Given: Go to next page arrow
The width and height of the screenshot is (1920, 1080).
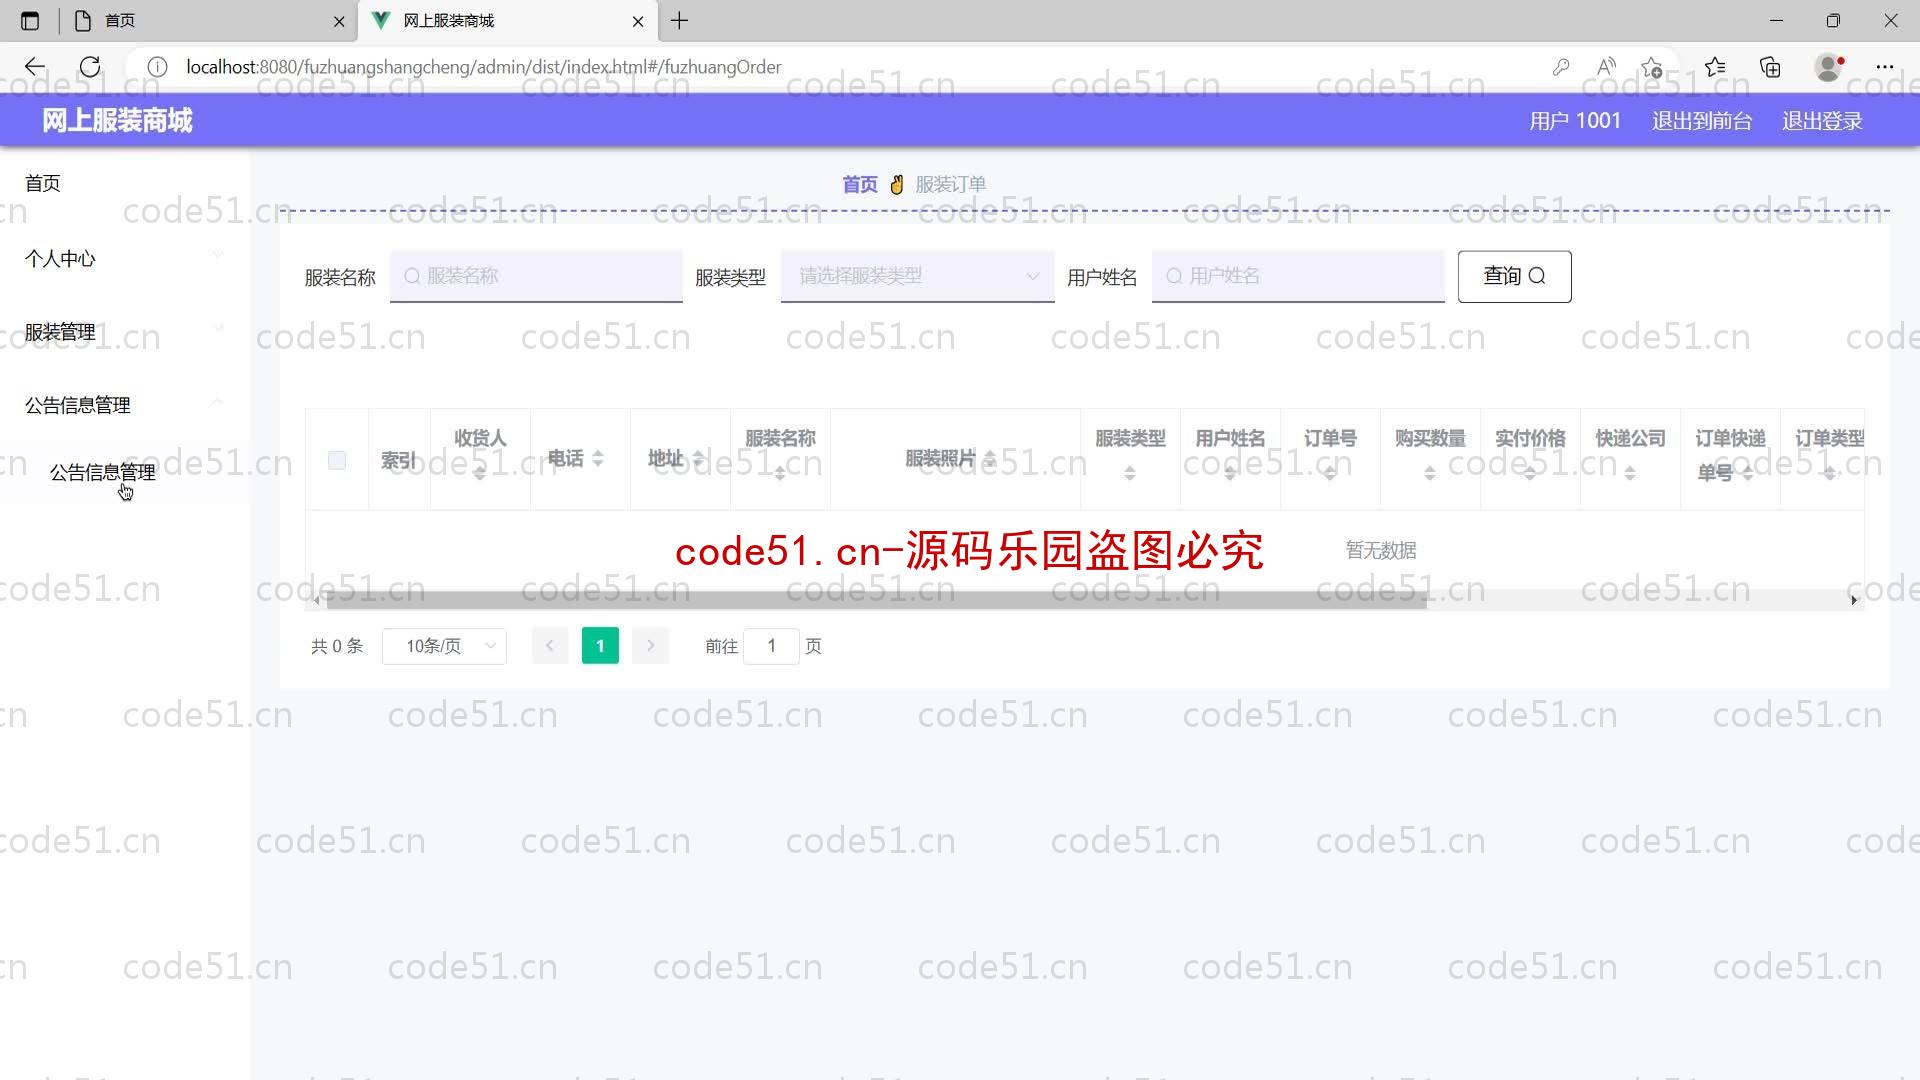Looking at the screenshot, I should coord(650,646).
